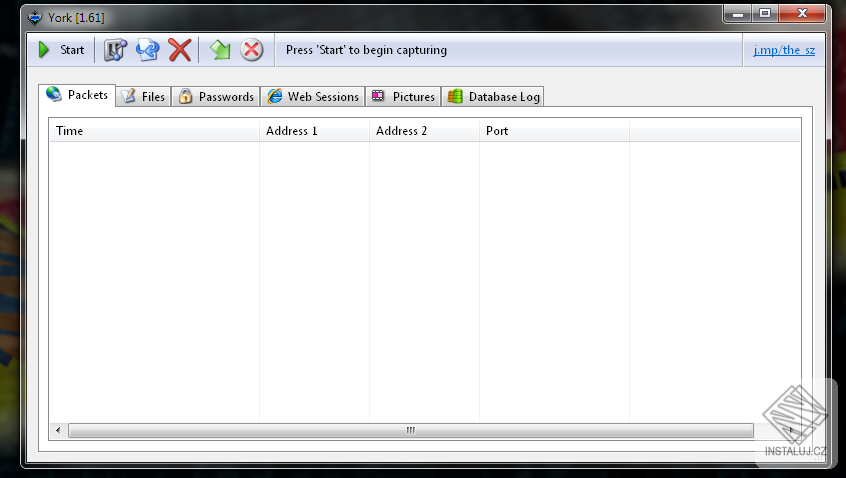Open the j.mp/the_sz link
Screen dimensions: 846x478
(x=784, y=50)
